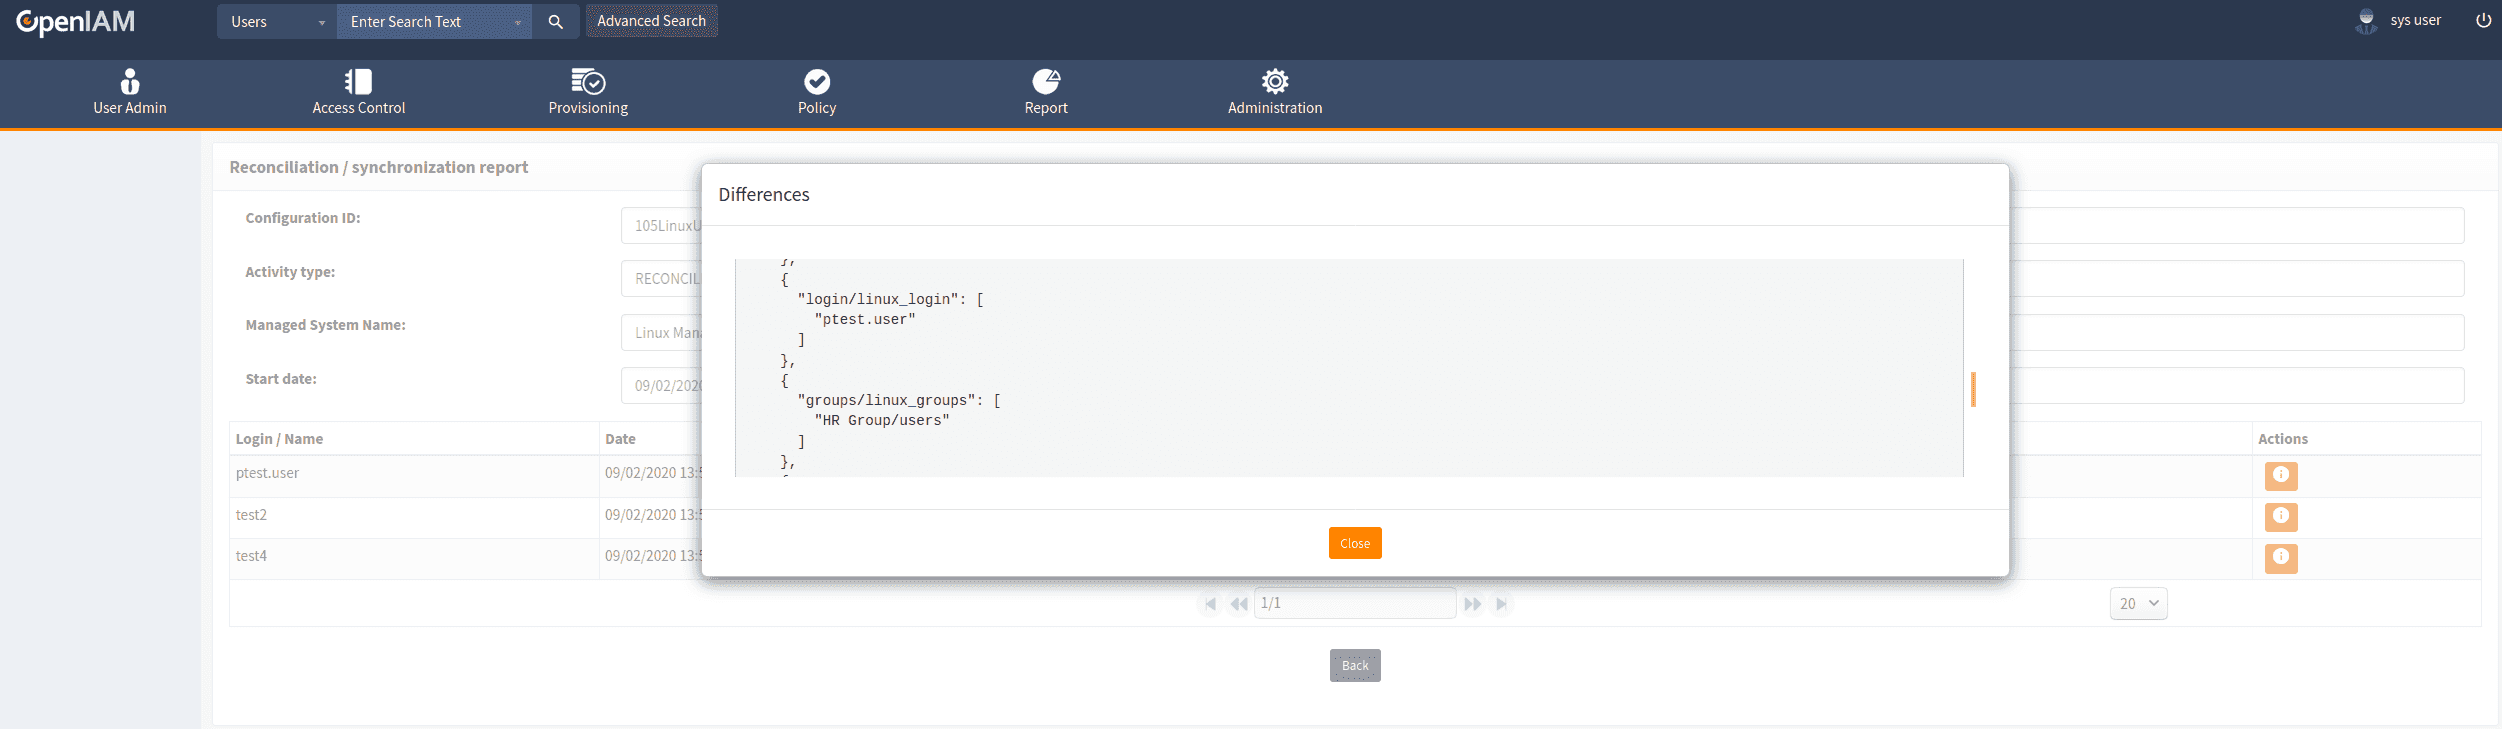The width and height of the screenshot is (2502, 729).
Task: Open info details for test4 row
Action: [2280, 557]
